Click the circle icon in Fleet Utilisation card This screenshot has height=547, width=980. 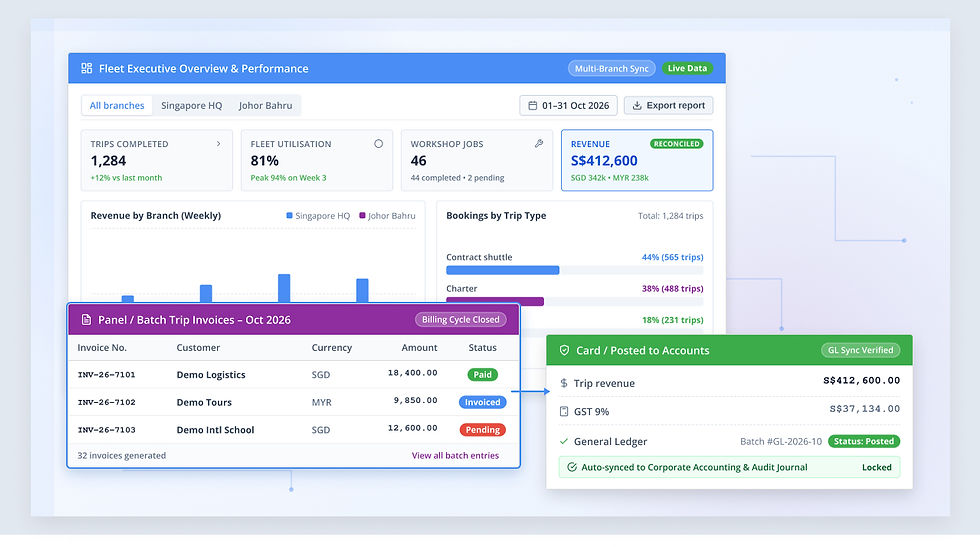(x=379, y=144)
